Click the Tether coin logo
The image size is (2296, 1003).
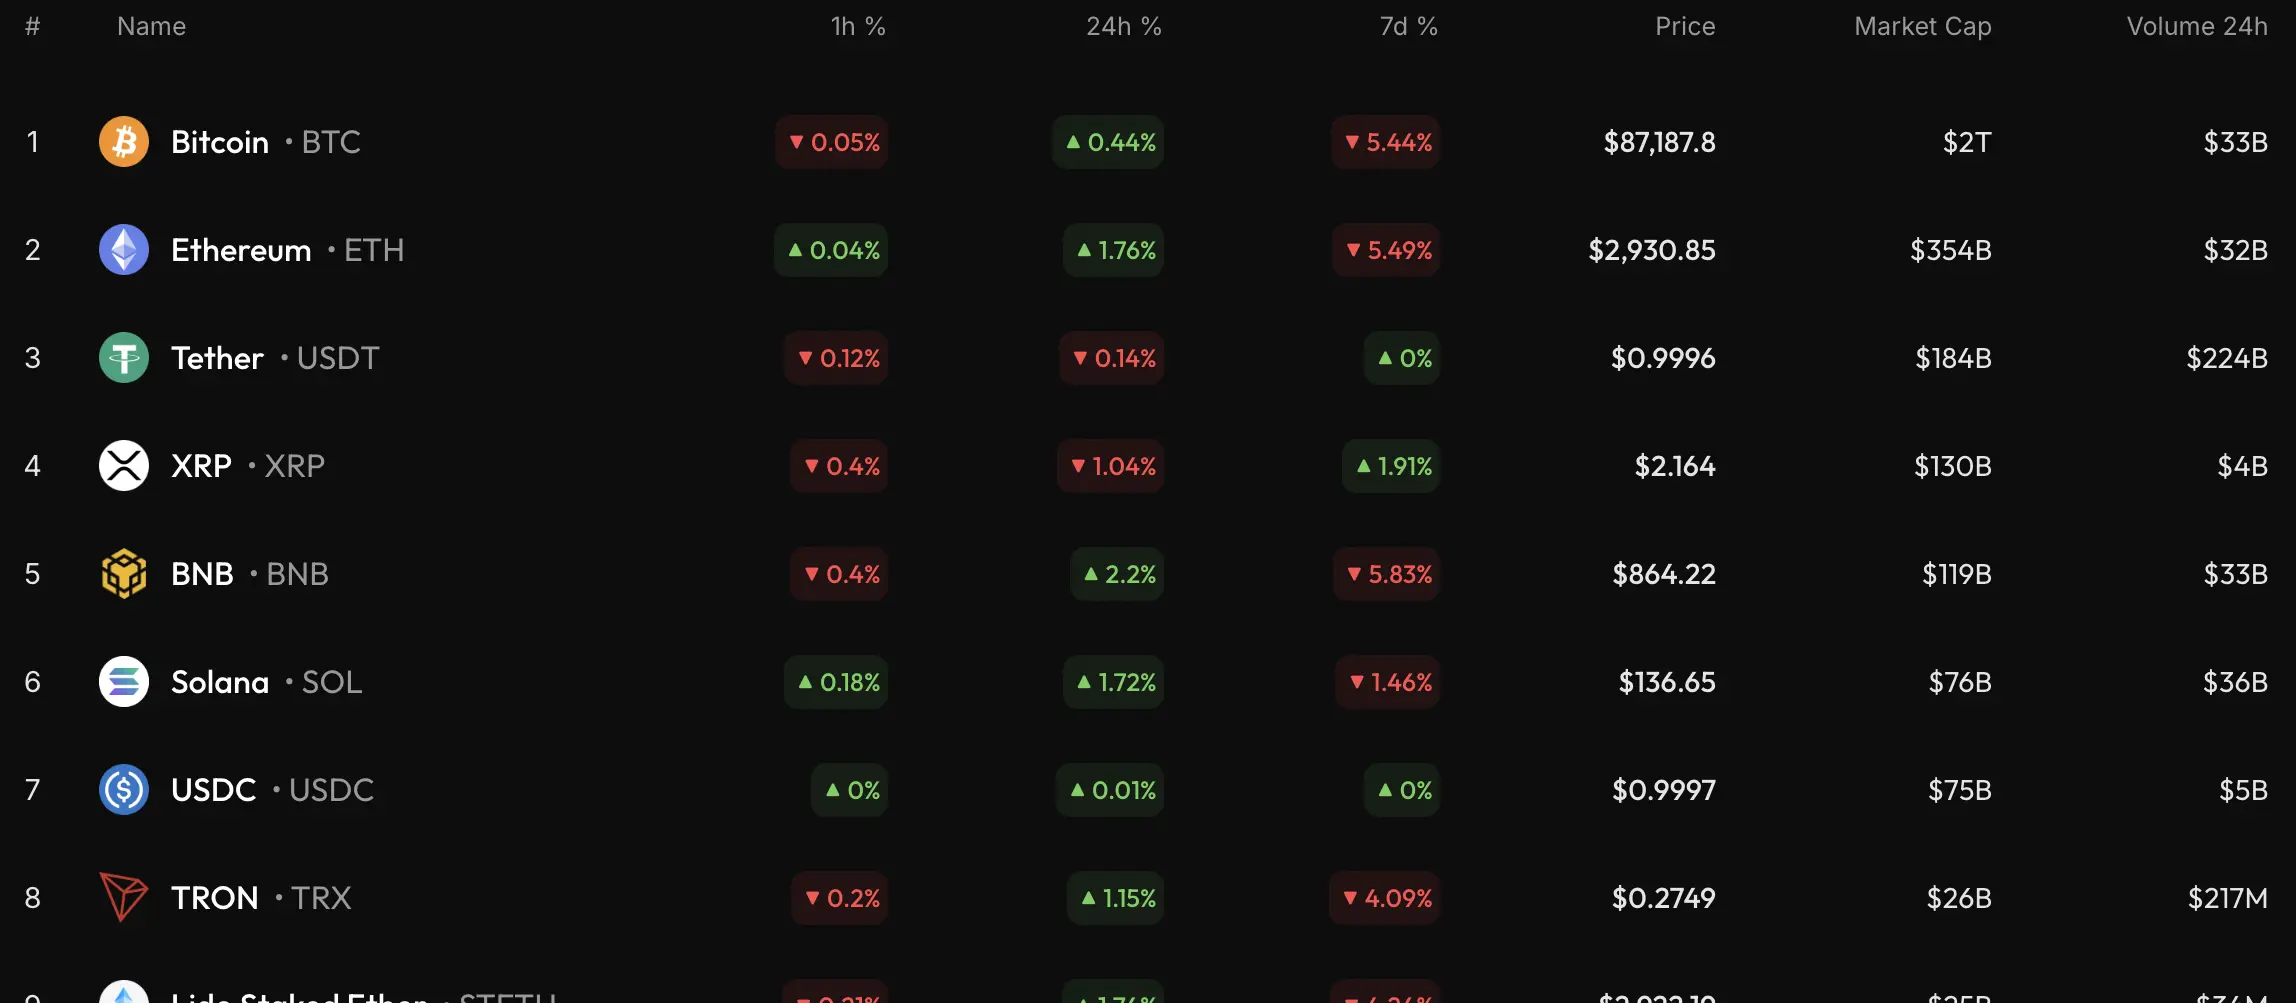pos(124,358)
